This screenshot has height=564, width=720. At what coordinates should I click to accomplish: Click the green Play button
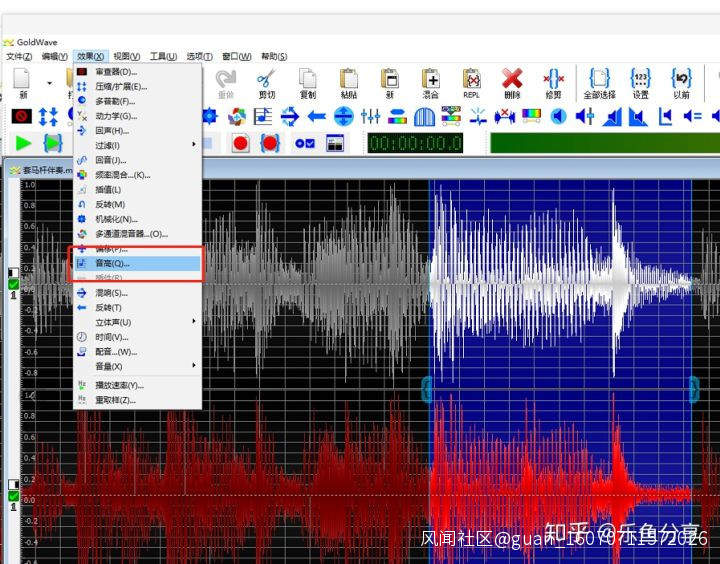click(x=23, y=144)
